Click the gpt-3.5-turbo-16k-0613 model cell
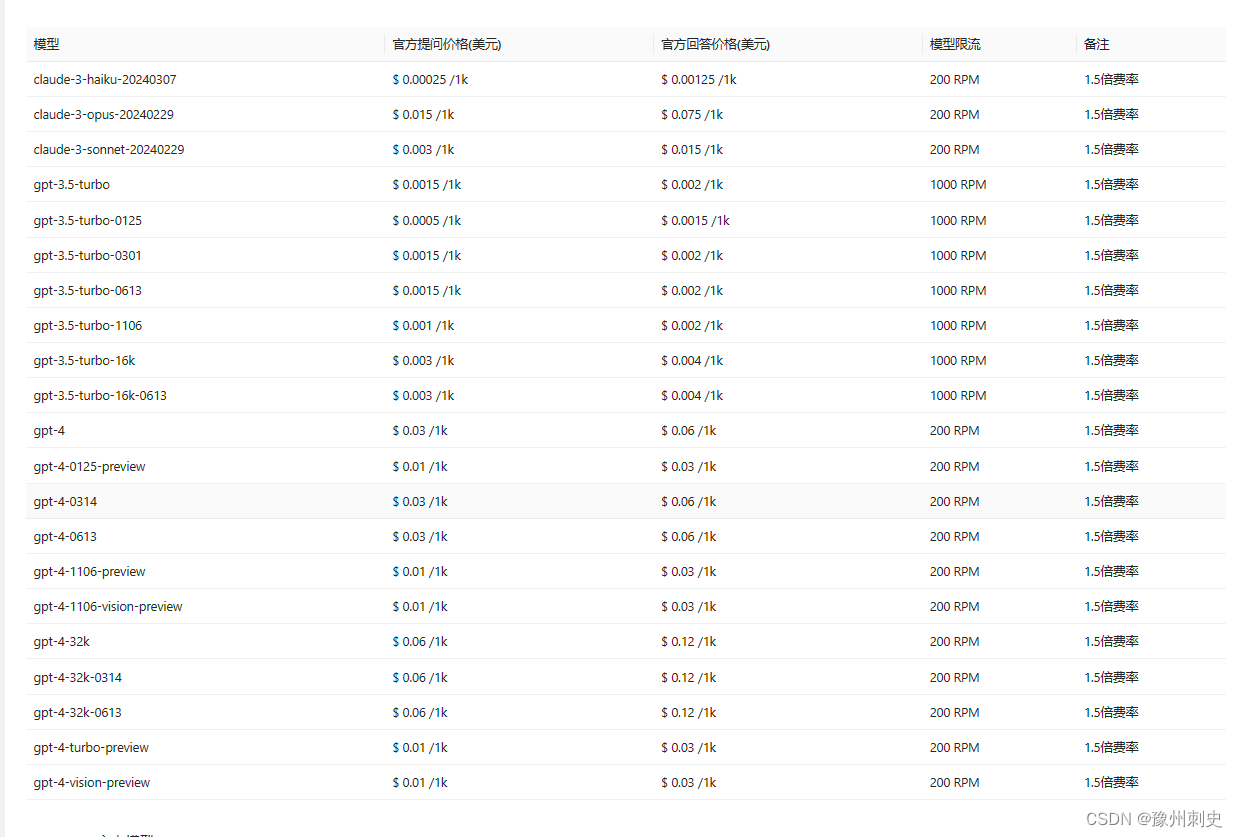1238x837 pixels. (100, 395)
